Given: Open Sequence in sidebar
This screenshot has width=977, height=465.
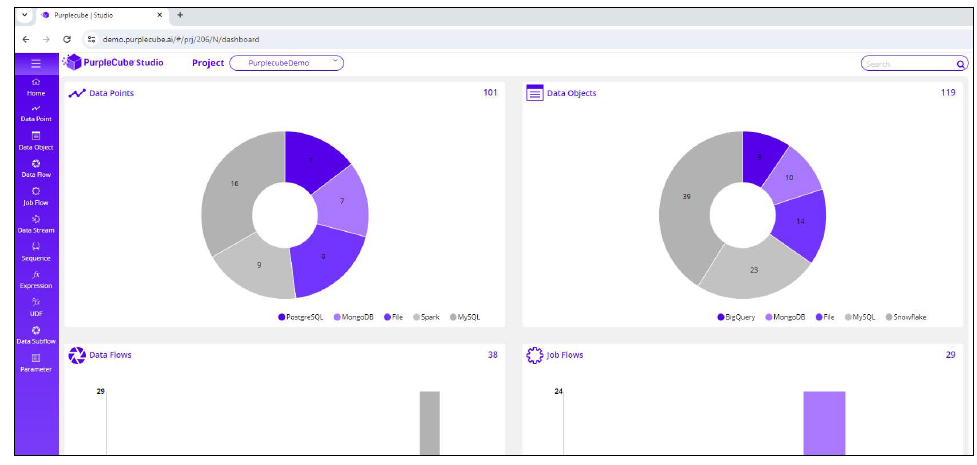Looking at the screenshot, I should tap(36, 252).
